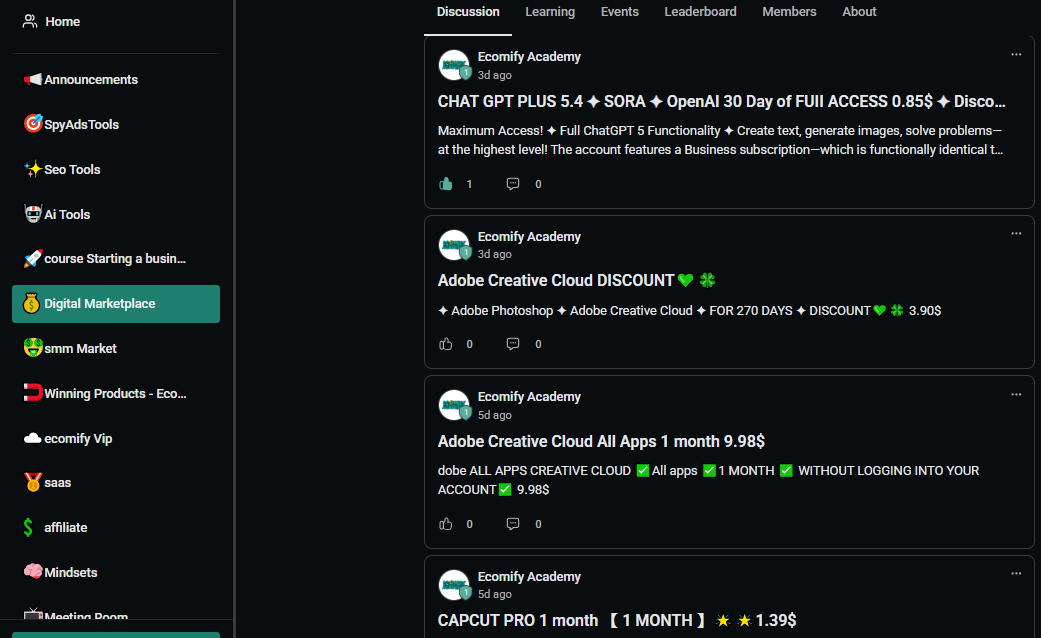The image size is (1041, 638).
Task: Like the Adobe Creative Cloud DISCOUNT post
Action: click(x=445, y=344)
